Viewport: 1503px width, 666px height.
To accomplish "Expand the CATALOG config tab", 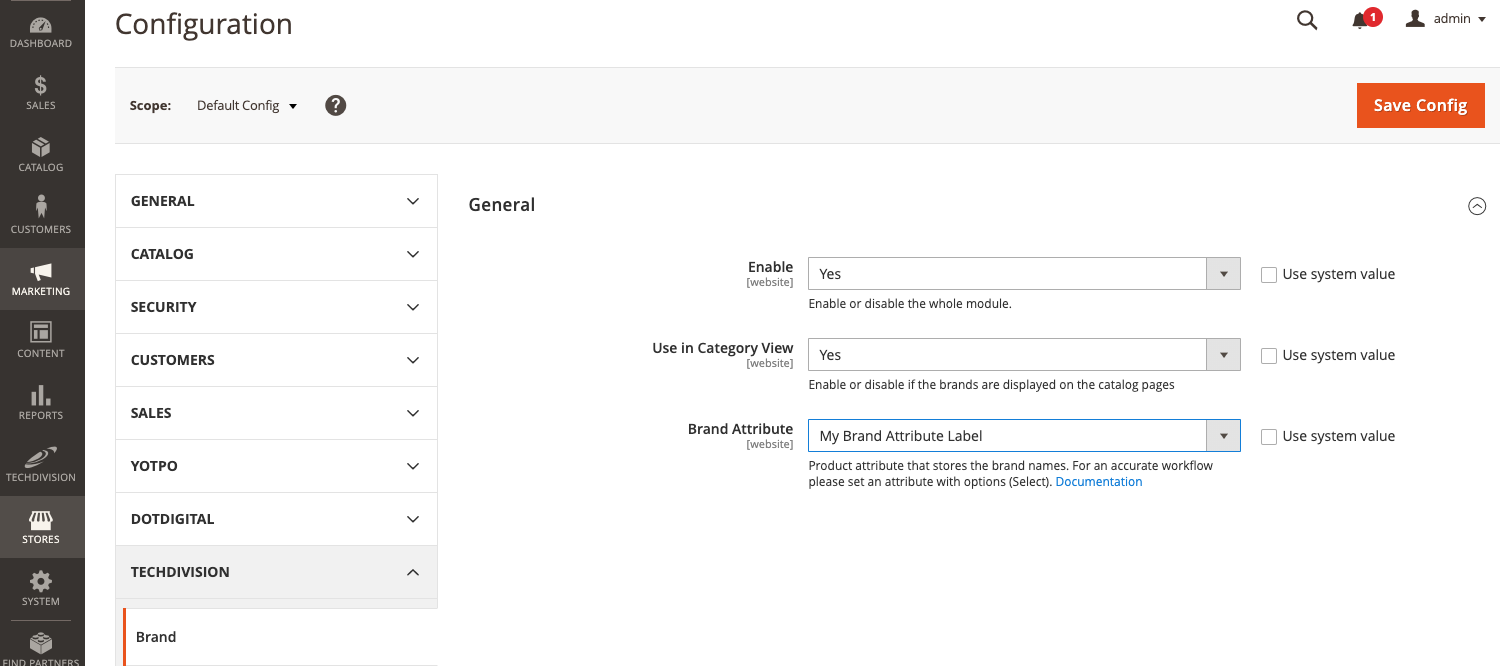I will [276, 254].
